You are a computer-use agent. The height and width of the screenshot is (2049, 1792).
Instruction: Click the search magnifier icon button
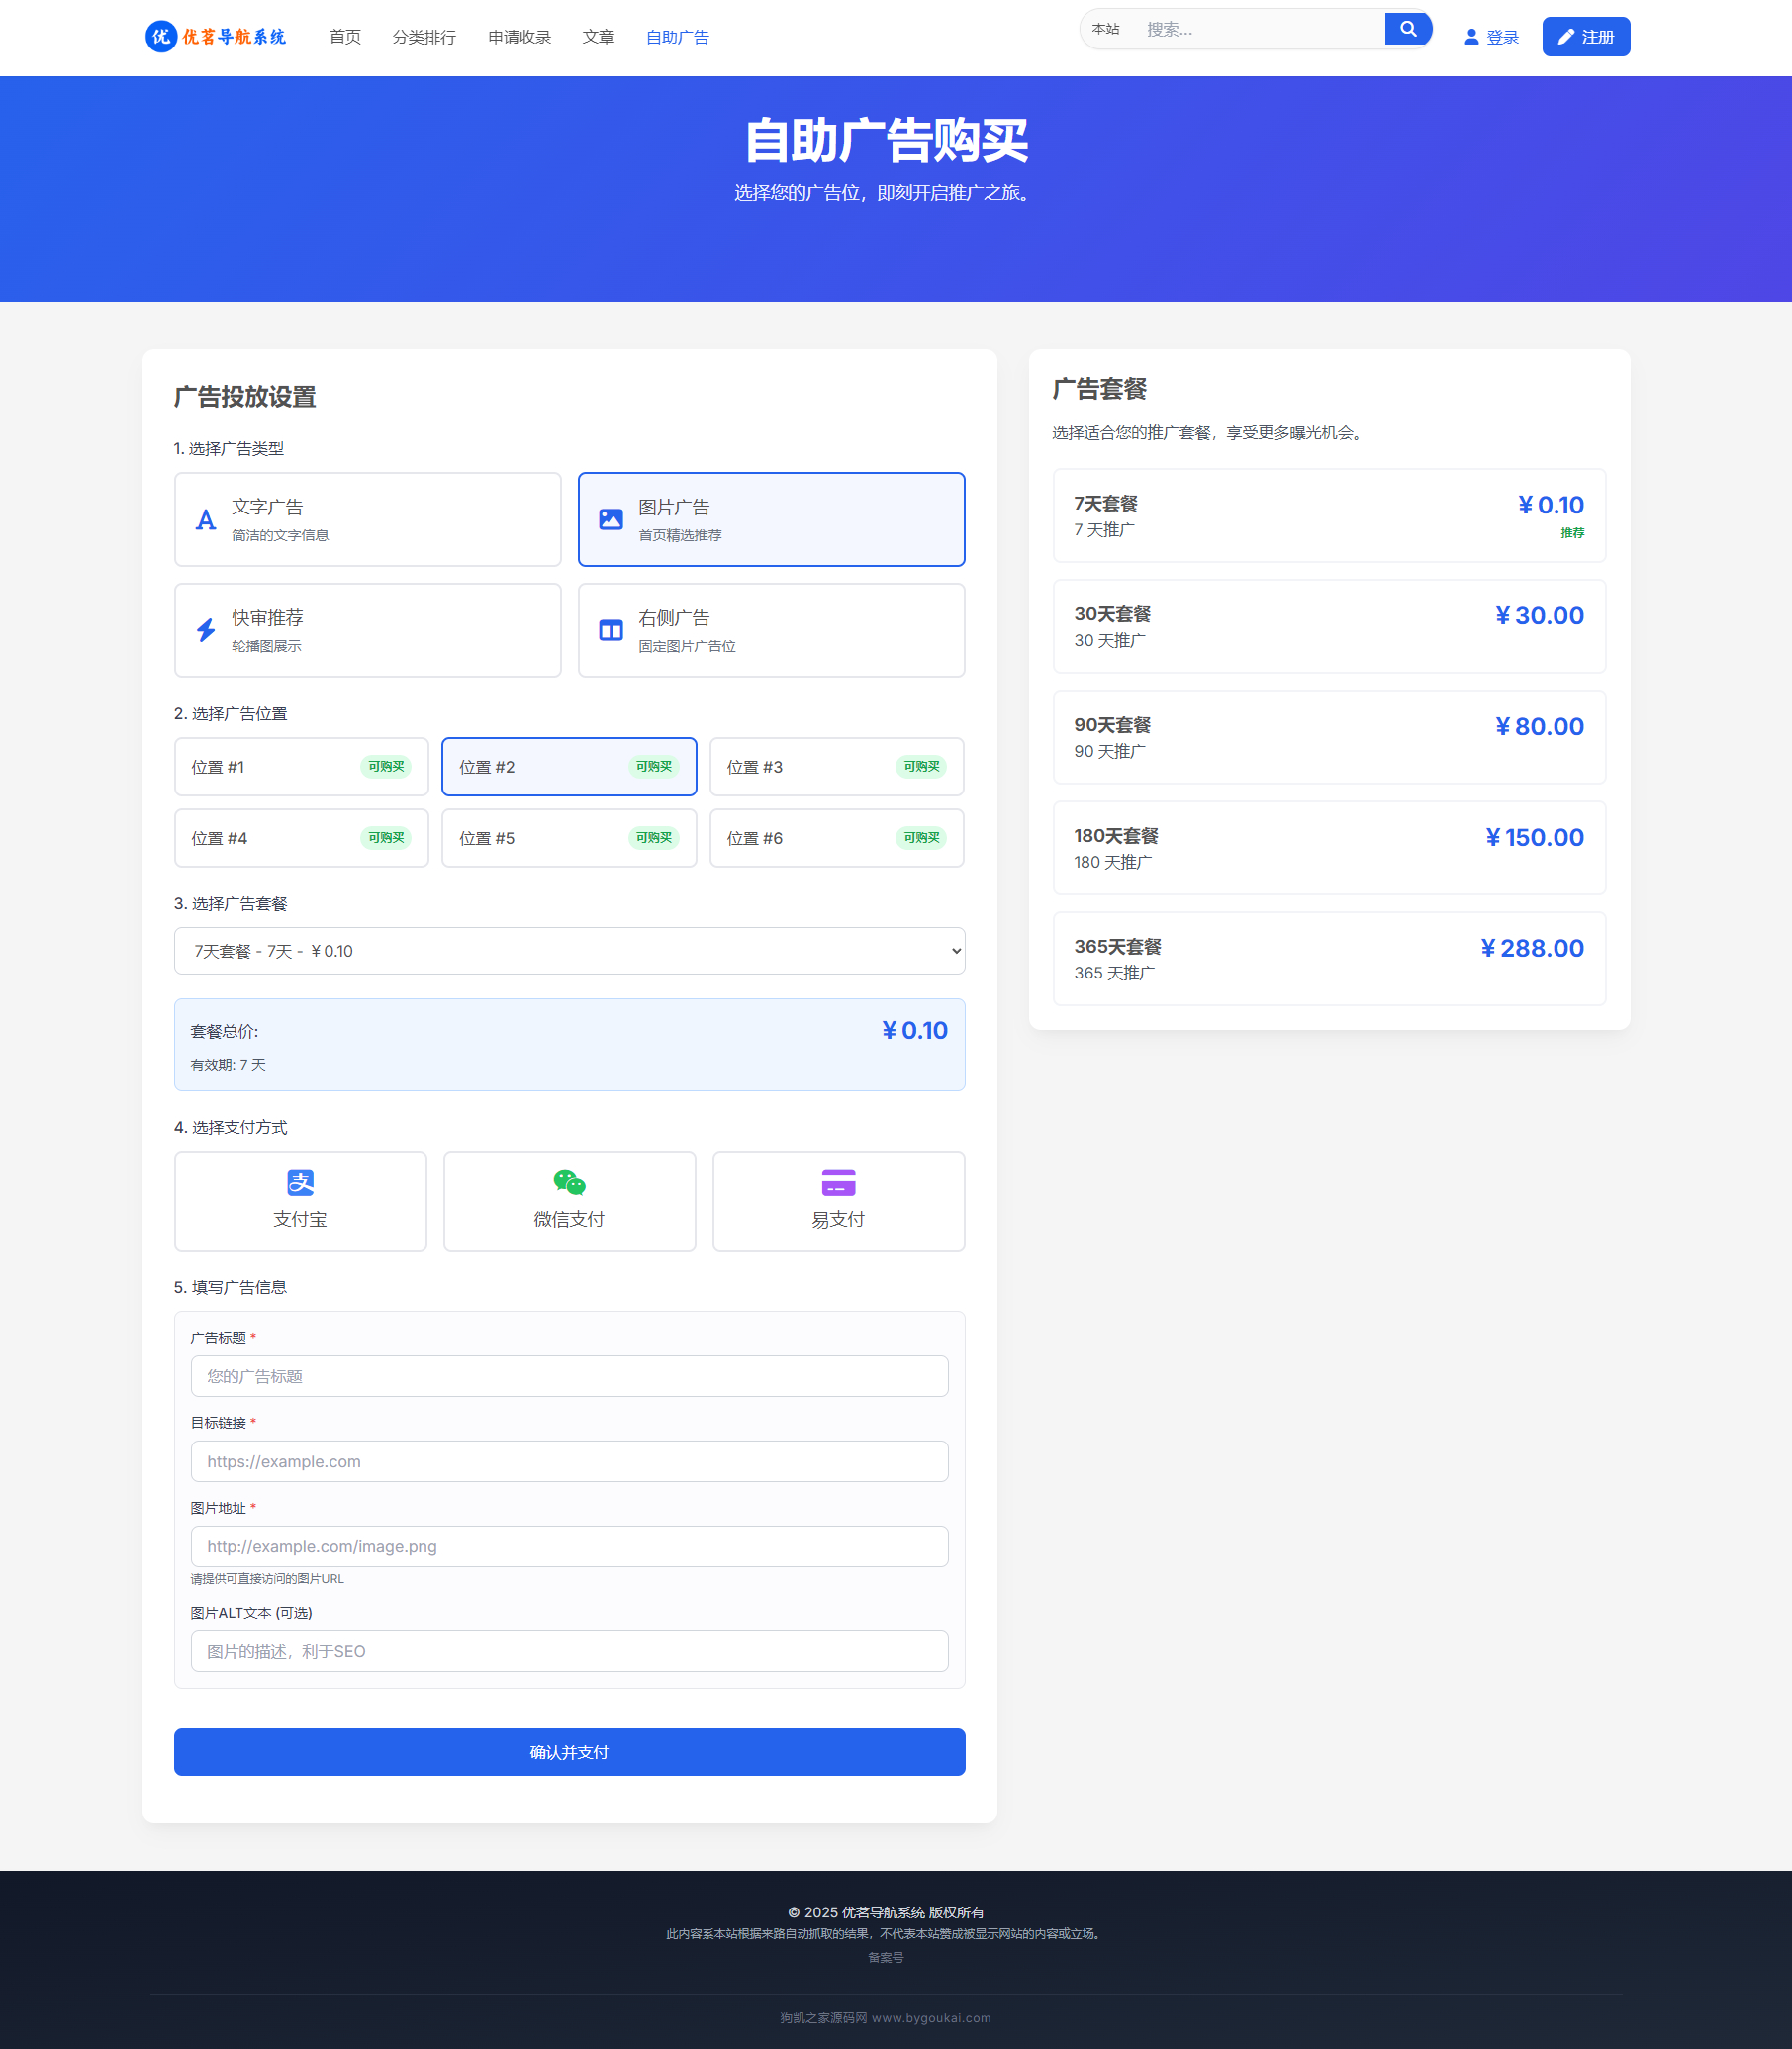coord(1407,29)
